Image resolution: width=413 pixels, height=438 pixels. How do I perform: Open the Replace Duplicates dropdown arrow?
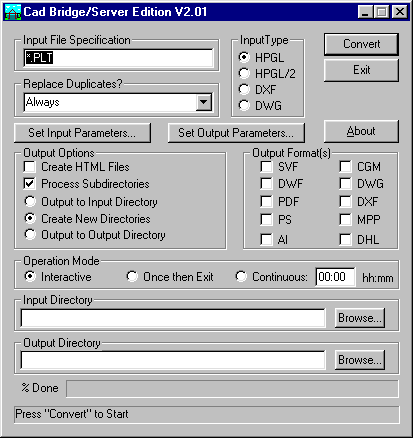click(204, 102)
